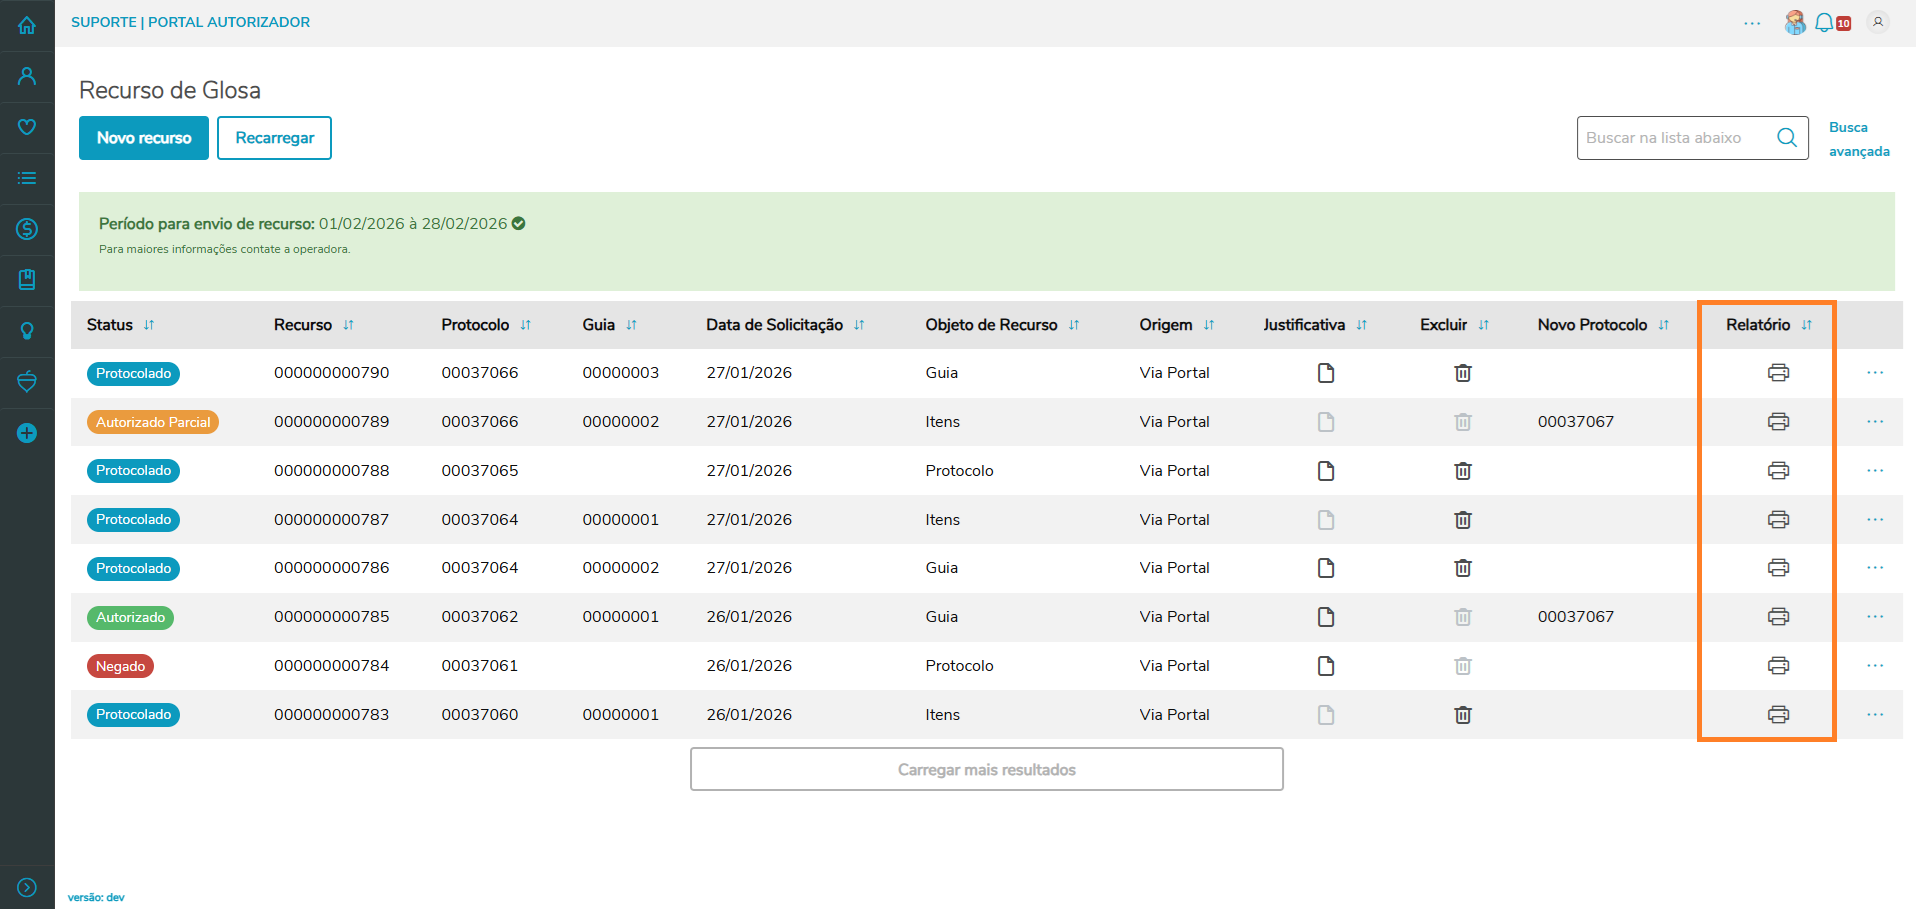Click the search magnifier icon
This screenshot has height=909, width=1916.
1787,138
